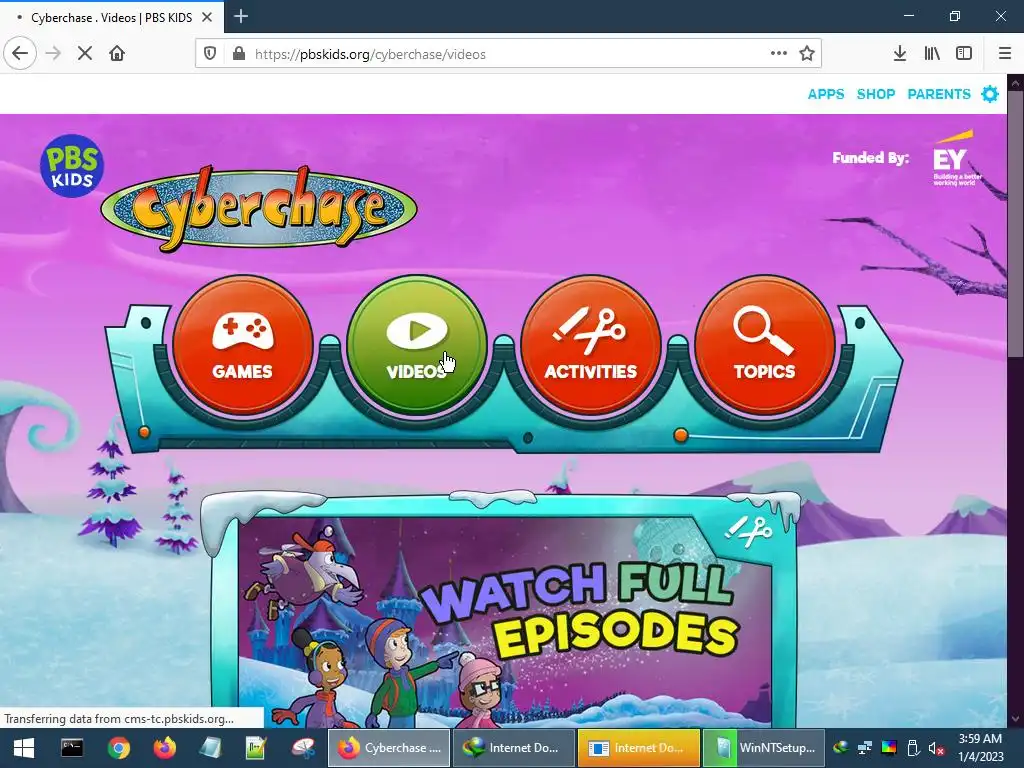
Task: Click the muted volume tray icon
Action: coord(936,748)
